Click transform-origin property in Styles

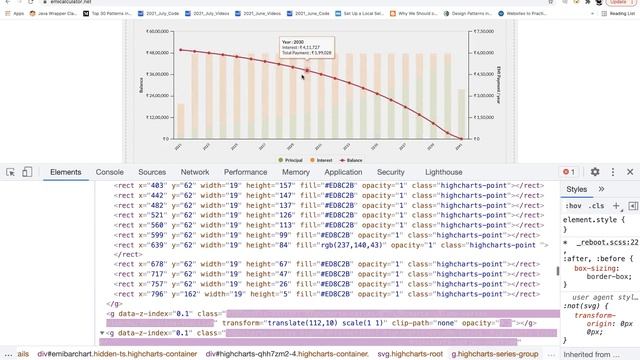point(594,320)
